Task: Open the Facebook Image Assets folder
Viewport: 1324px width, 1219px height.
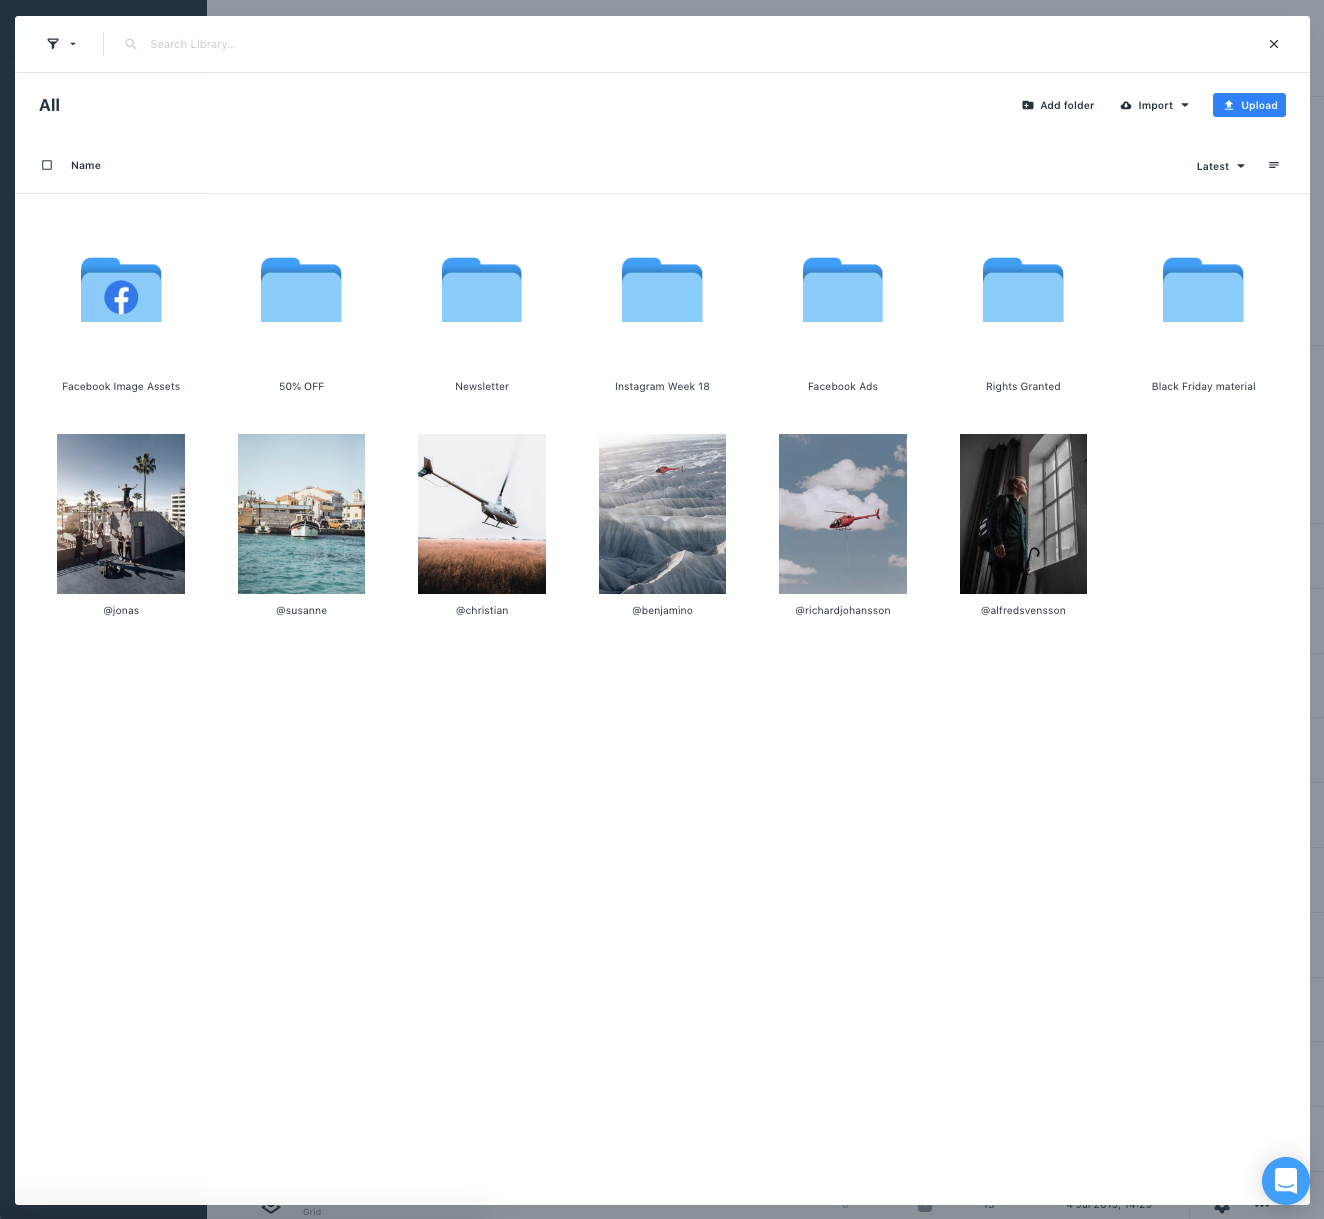Action: click(x=121, y=291)
